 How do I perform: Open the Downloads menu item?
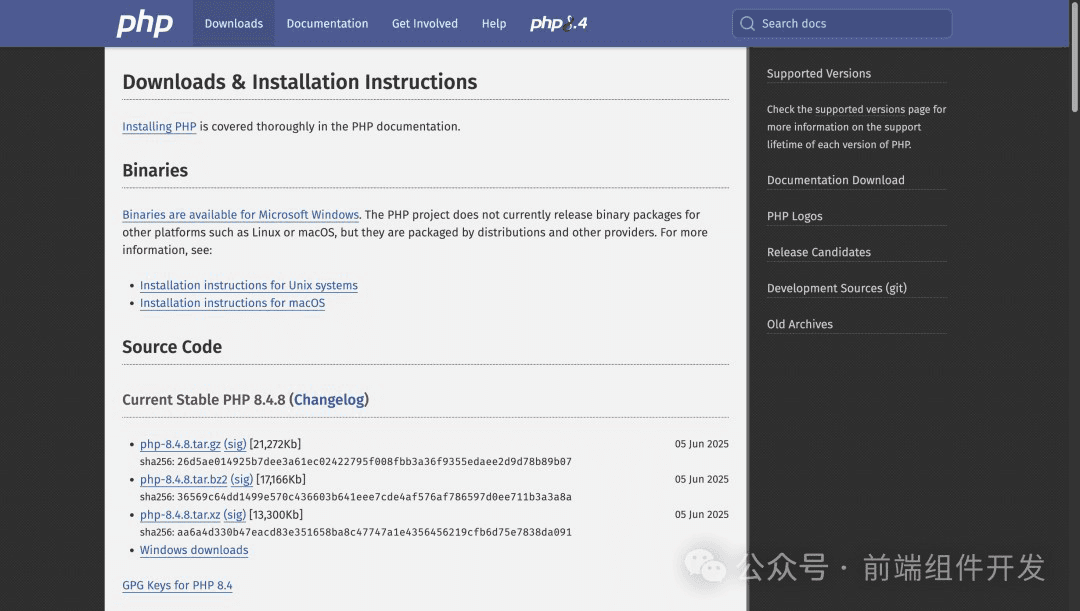[x=233, y=23]
